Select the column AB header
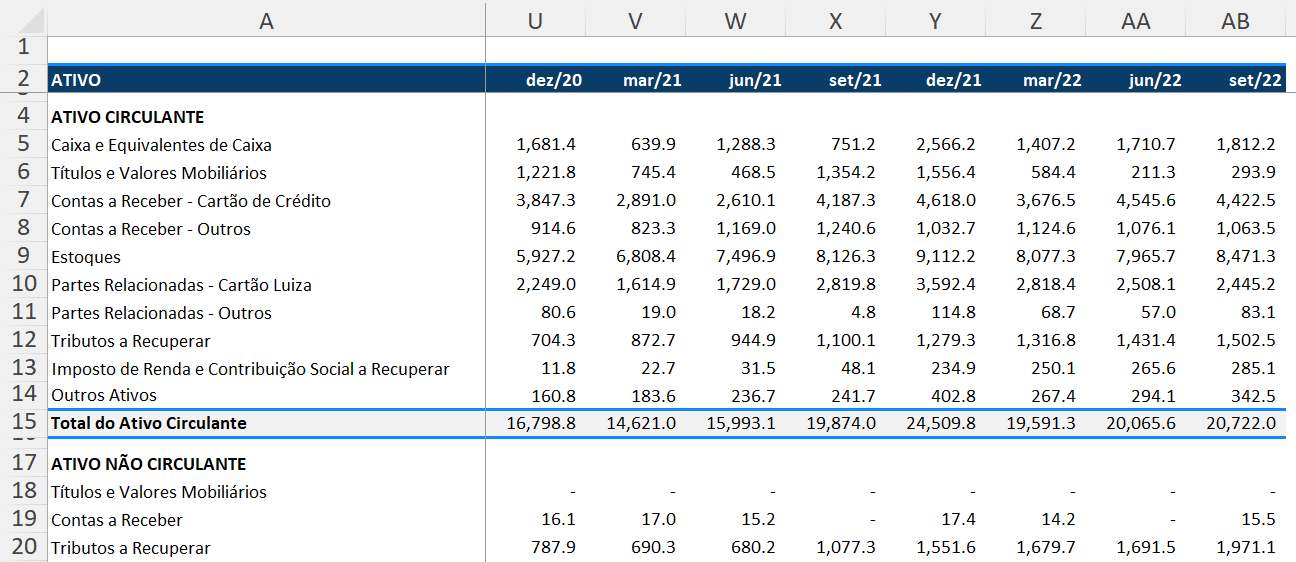The width and height of the screenshot is (1296, 562). 1235,21
